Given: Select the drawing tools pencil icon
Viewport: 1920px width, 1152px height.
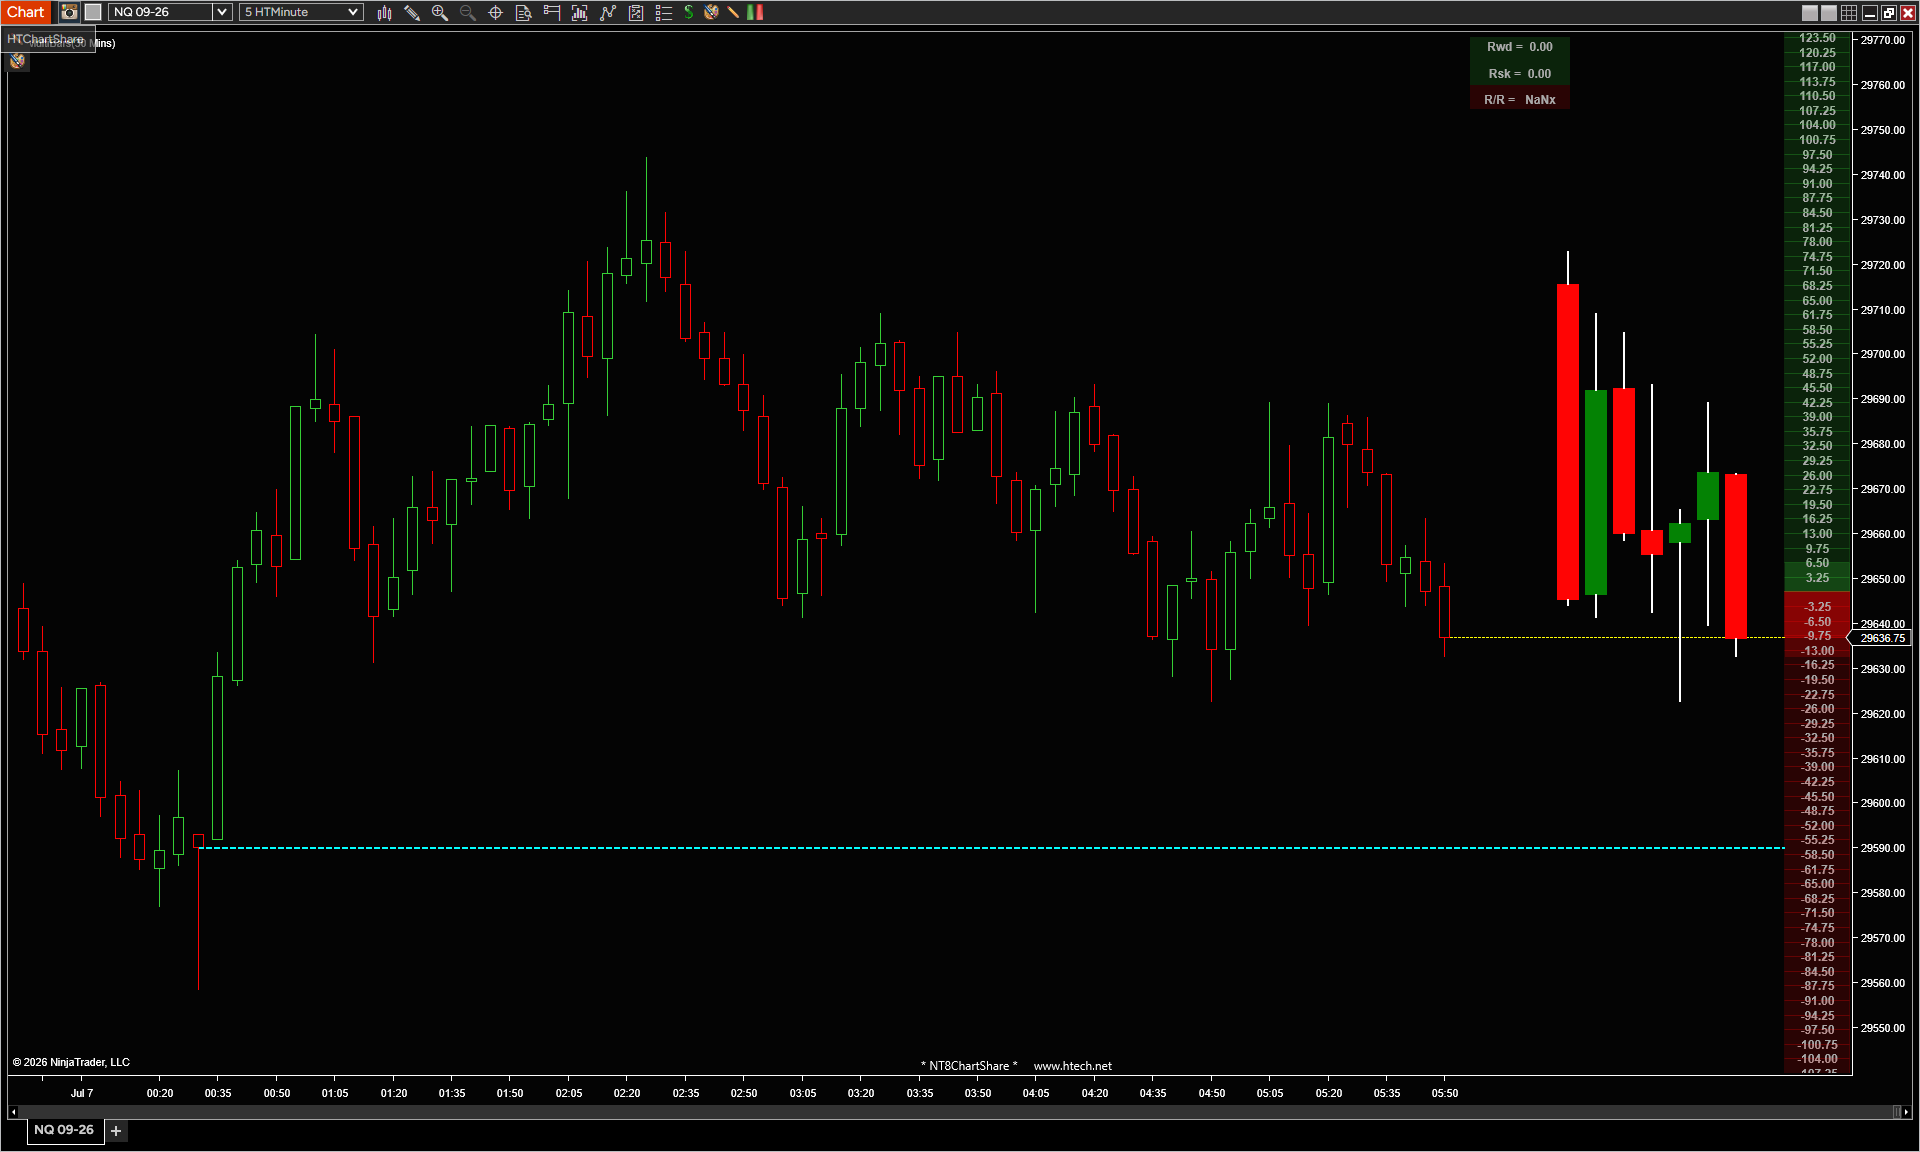Looking at the screenshot, I should tap(412, 12).
